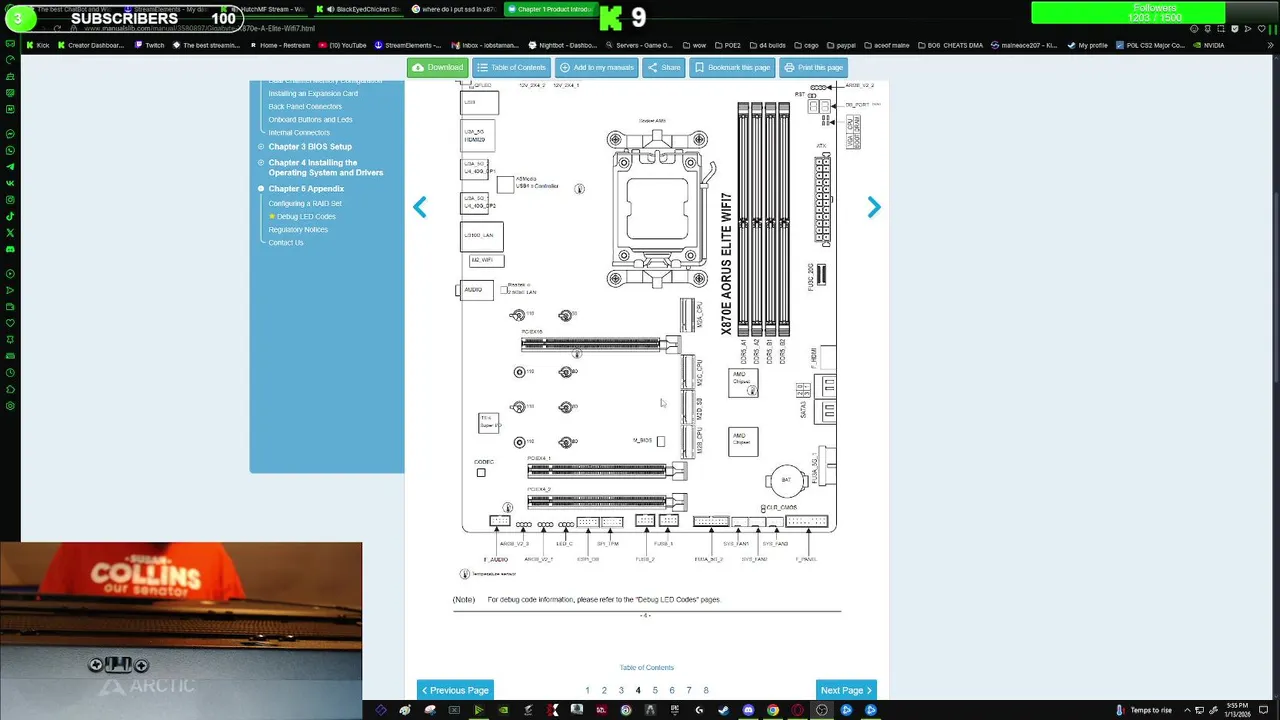This screenshot has height=720, width=1280.
Task: Open the Kick bookmark
Action: [38, 45]
